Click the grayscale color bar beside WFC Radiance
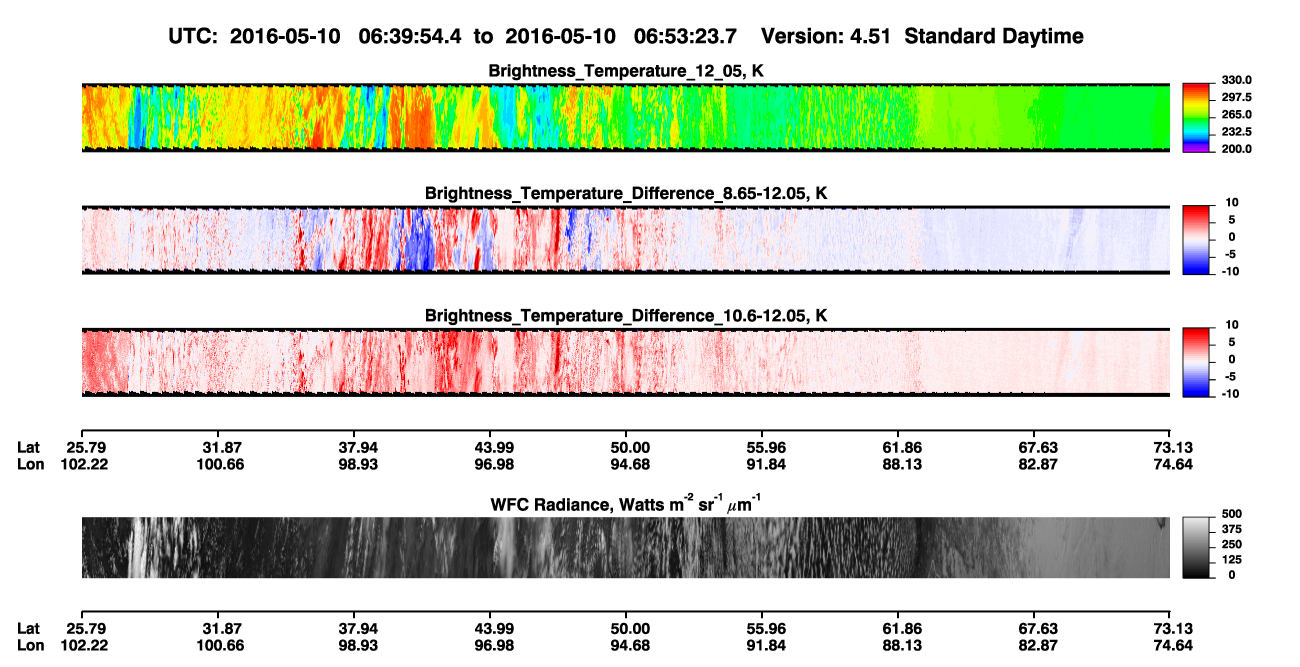 1197,548
